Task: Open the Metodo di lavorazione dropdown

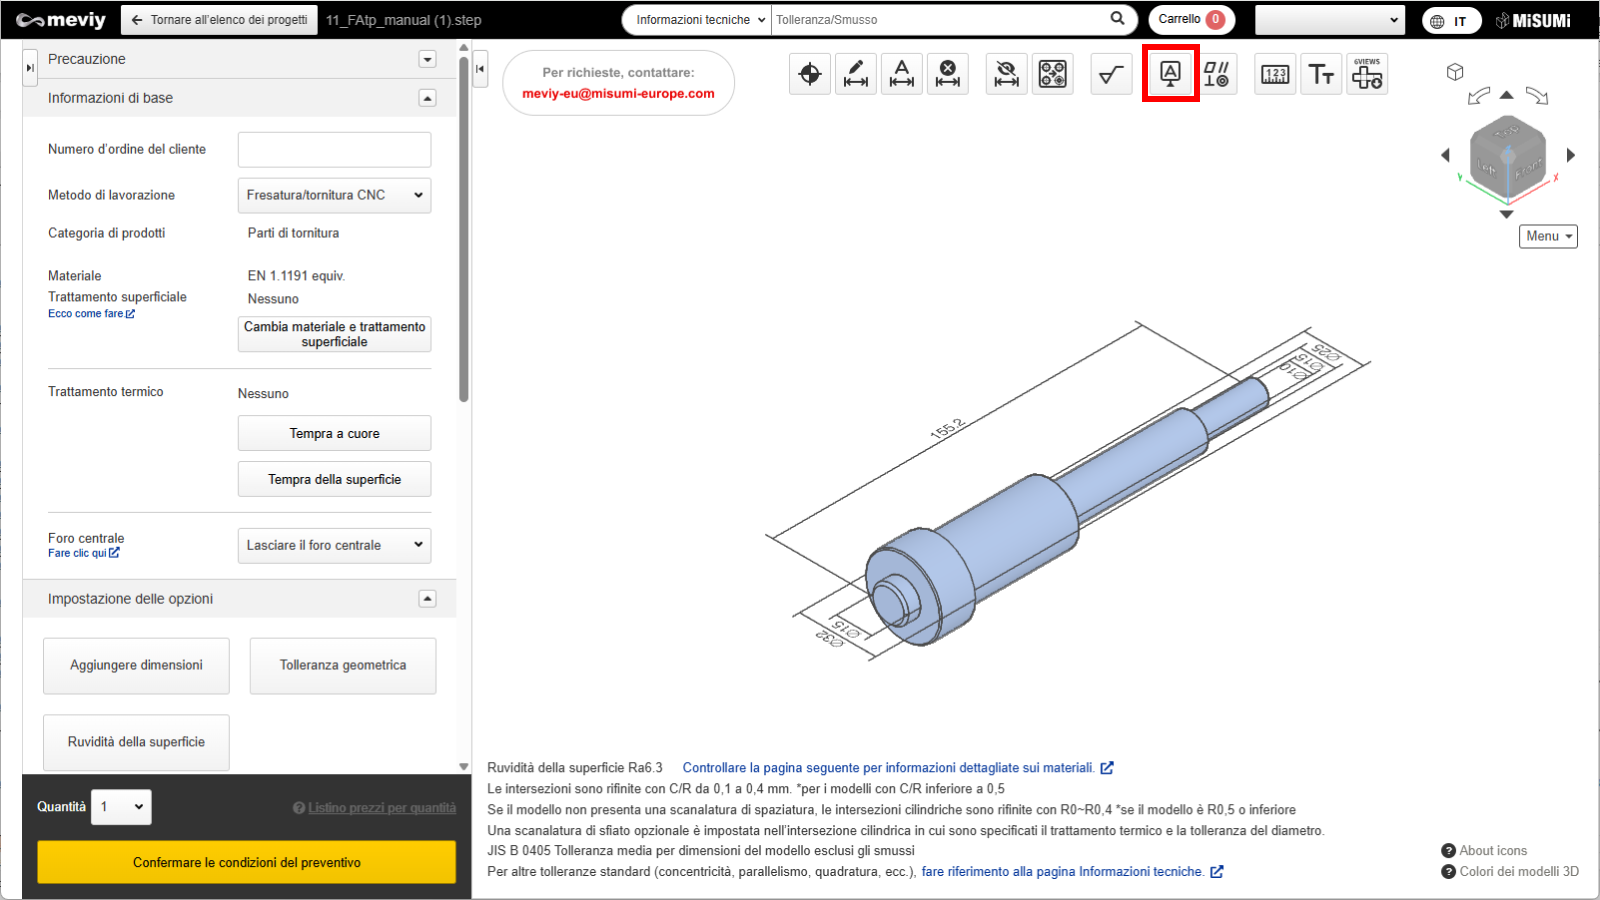Action: [334, 195]
